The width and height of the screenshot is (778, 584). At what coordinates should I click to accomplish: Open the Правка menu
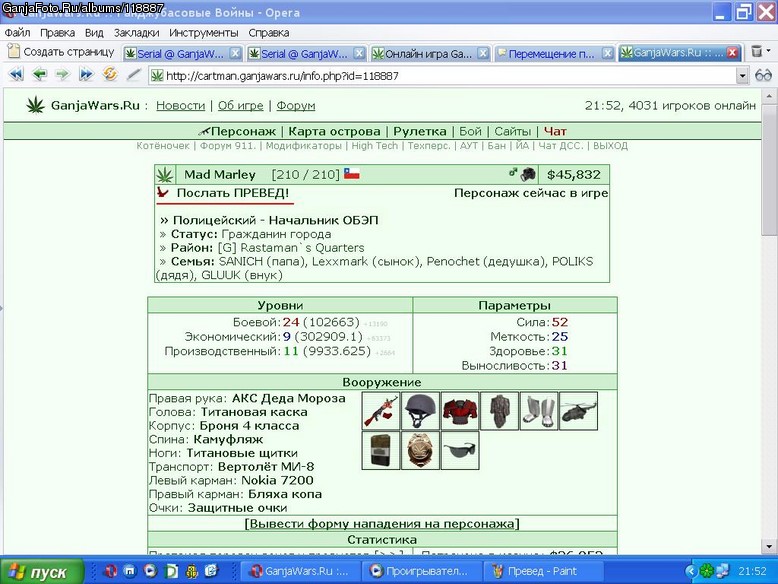pyautogui.click(x=58, y=33)
